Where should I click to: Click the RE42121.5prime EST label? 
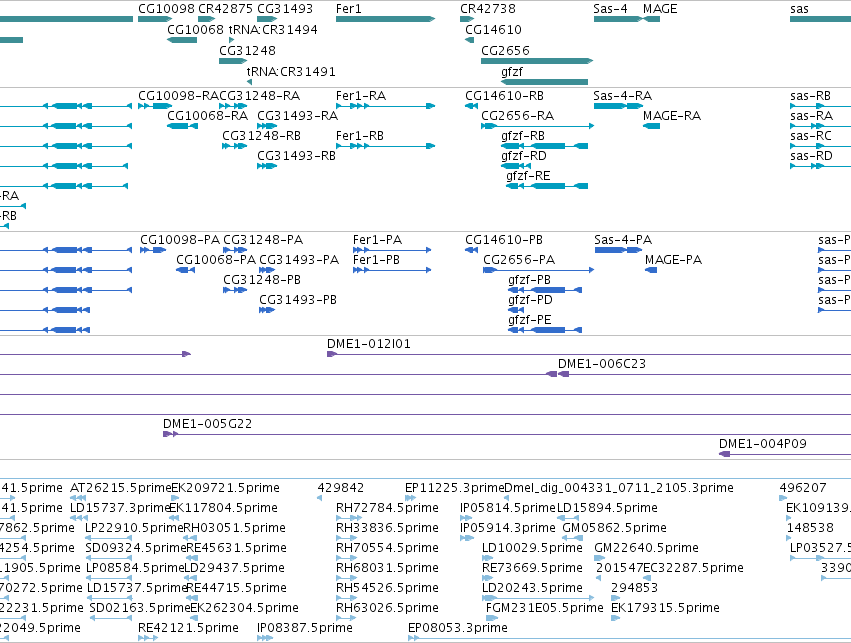pos(188,628)
